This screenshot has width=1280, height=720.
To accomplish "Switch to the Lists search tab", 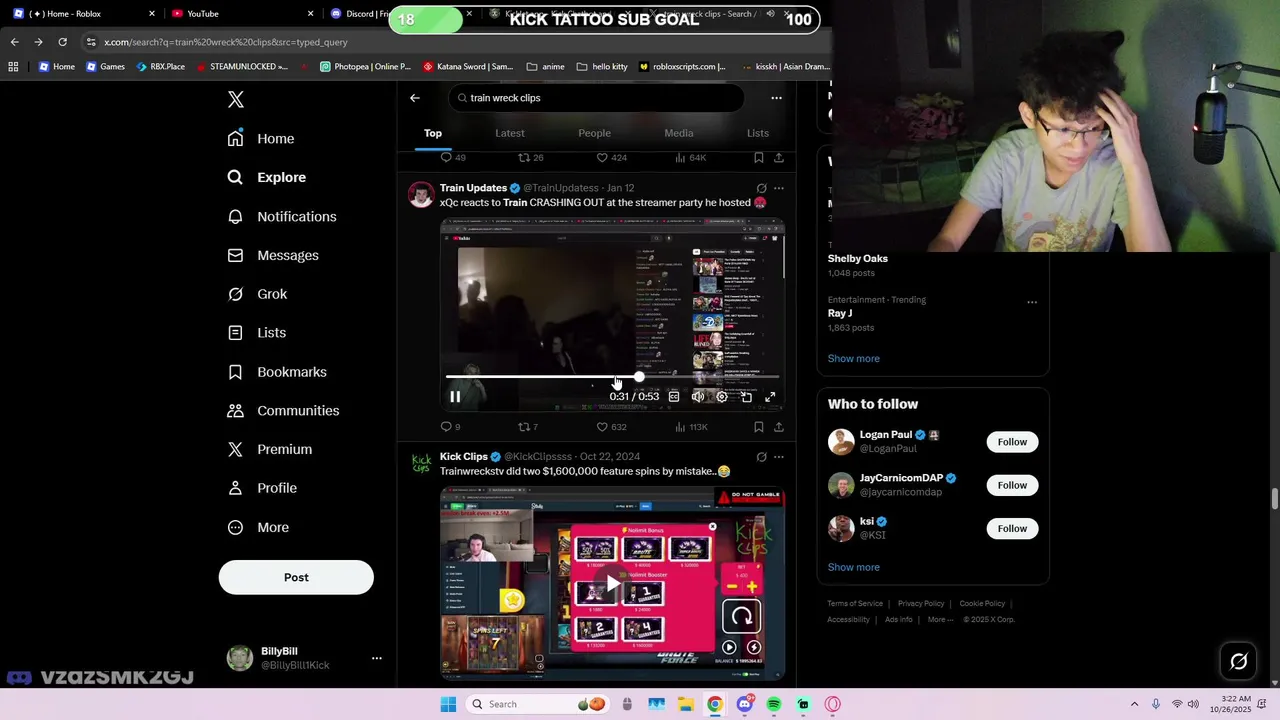I will pos(758,133).
